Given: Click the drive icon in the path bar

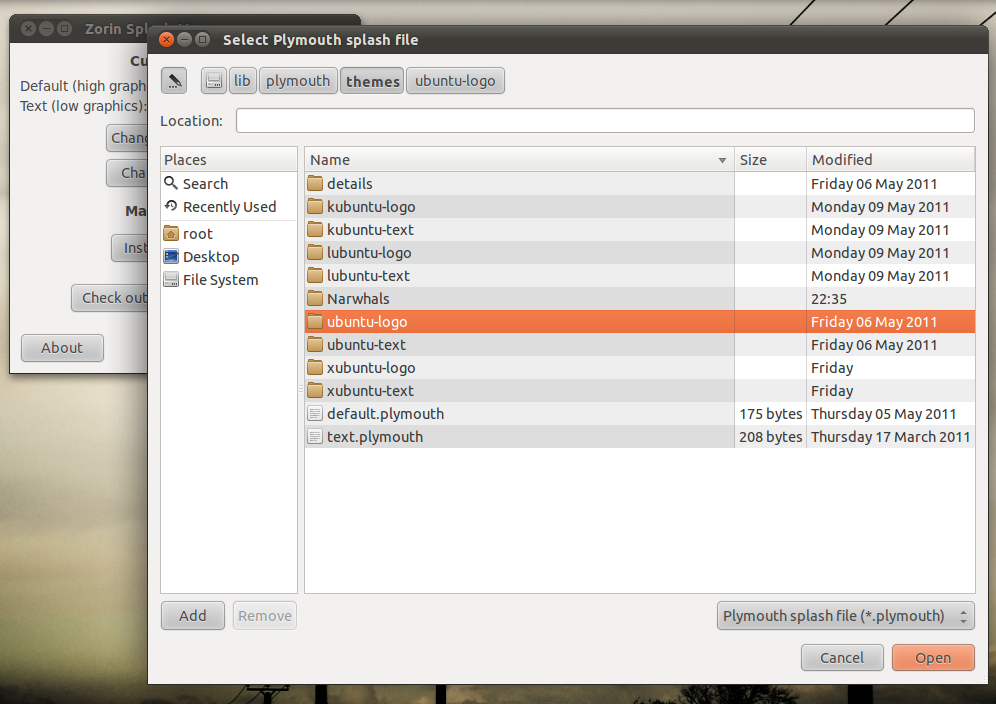Looking at the screenshot, I should (213, 80).
